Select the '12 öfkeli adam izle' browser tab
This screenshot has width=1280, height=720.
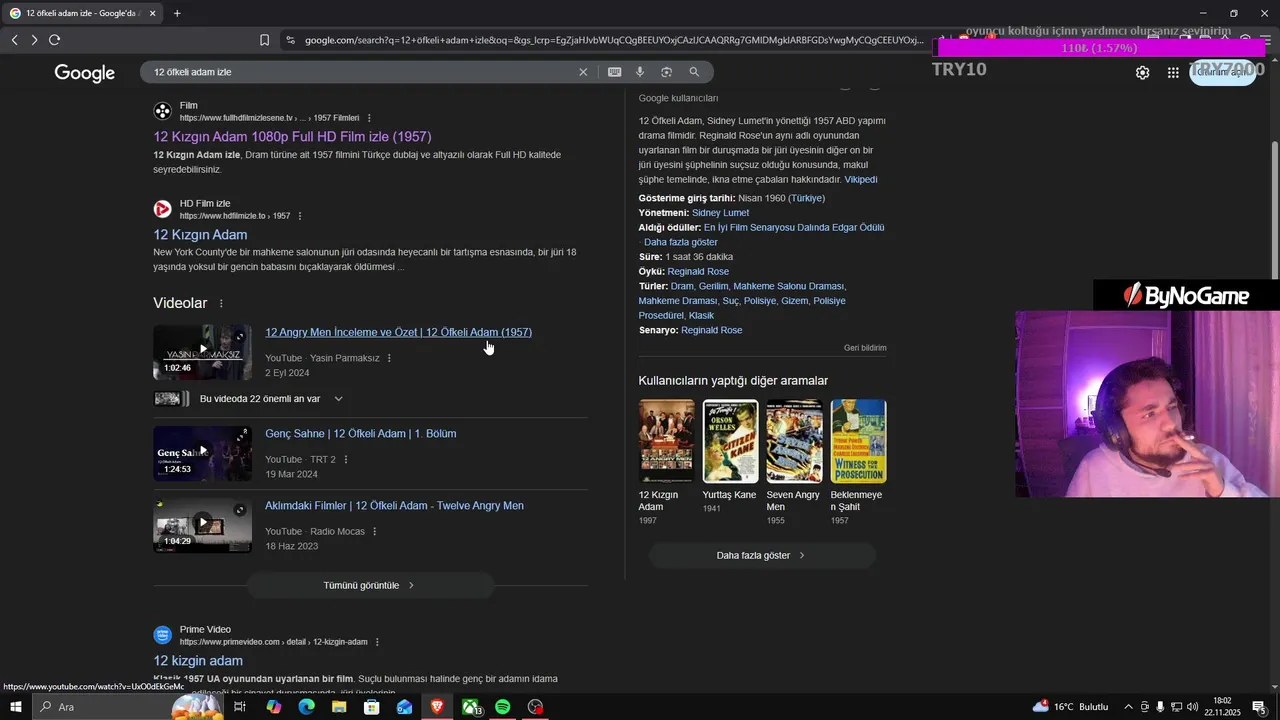click(82, 13)
